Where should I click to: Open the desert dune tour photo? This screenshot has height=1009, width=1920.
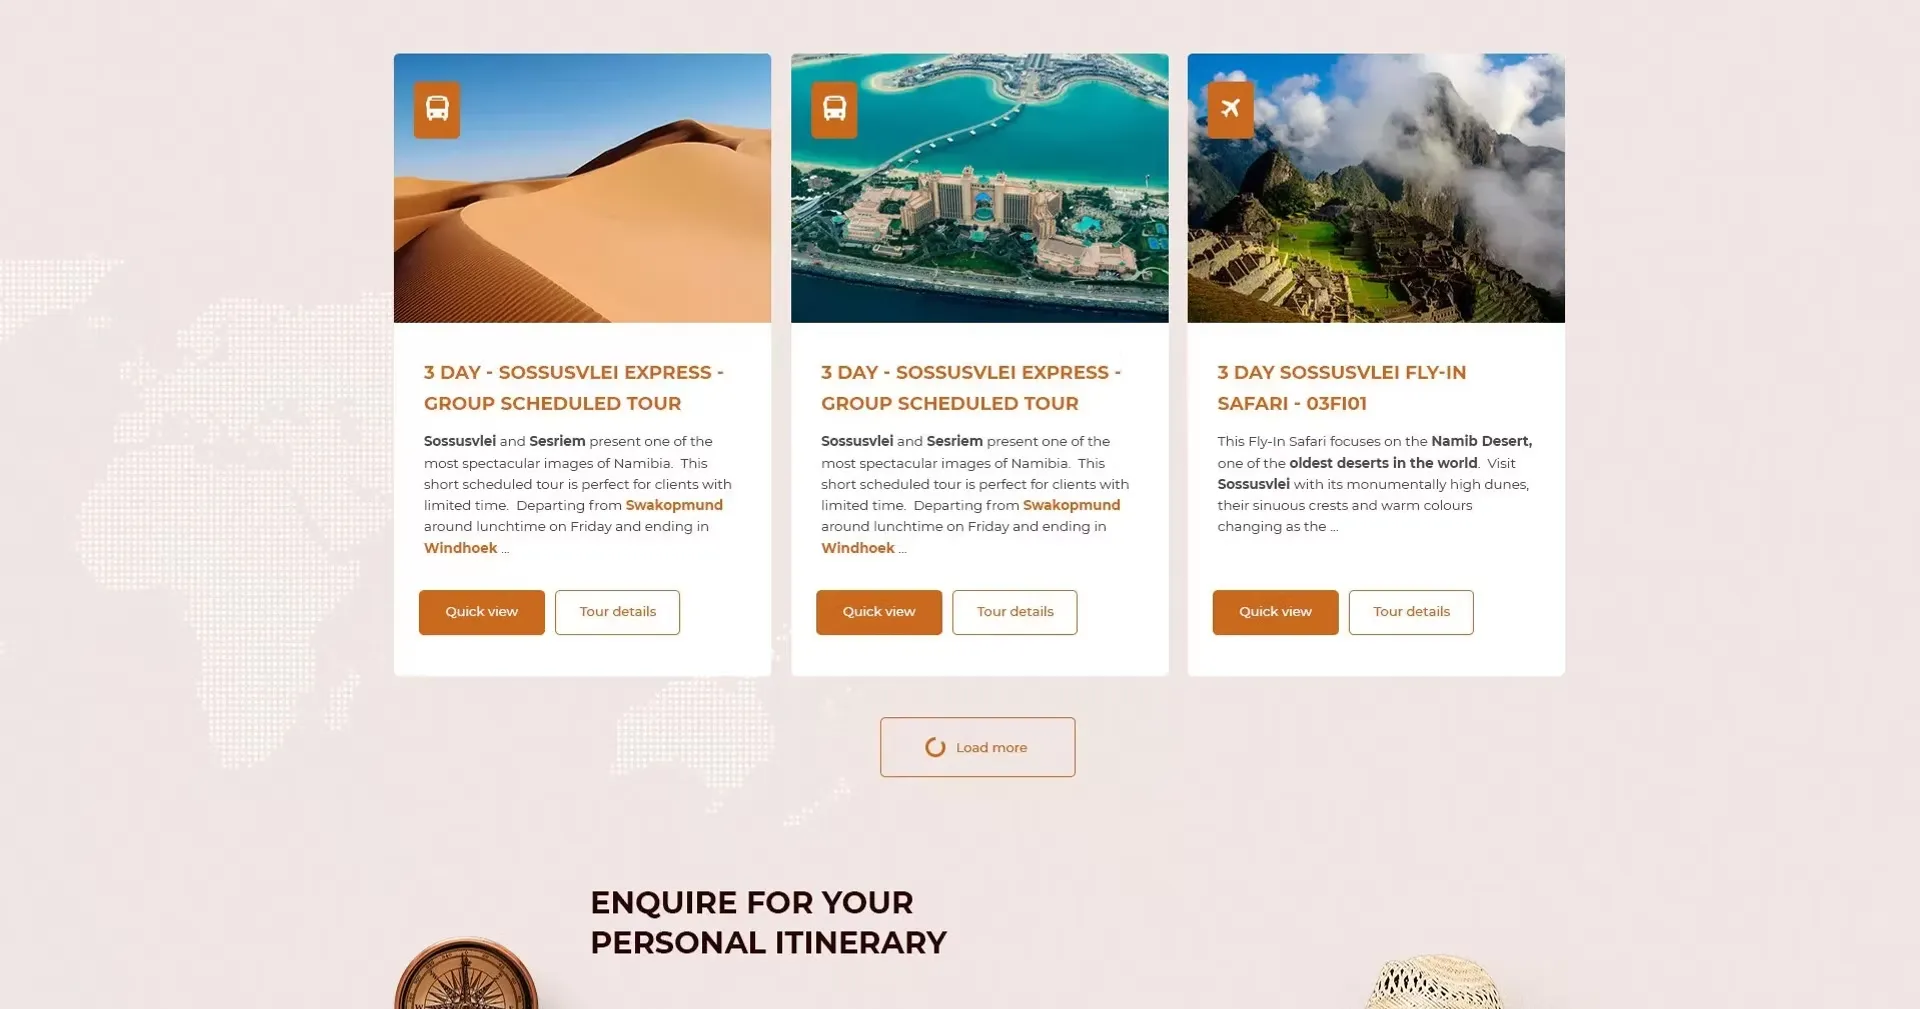tap(582, 188)
